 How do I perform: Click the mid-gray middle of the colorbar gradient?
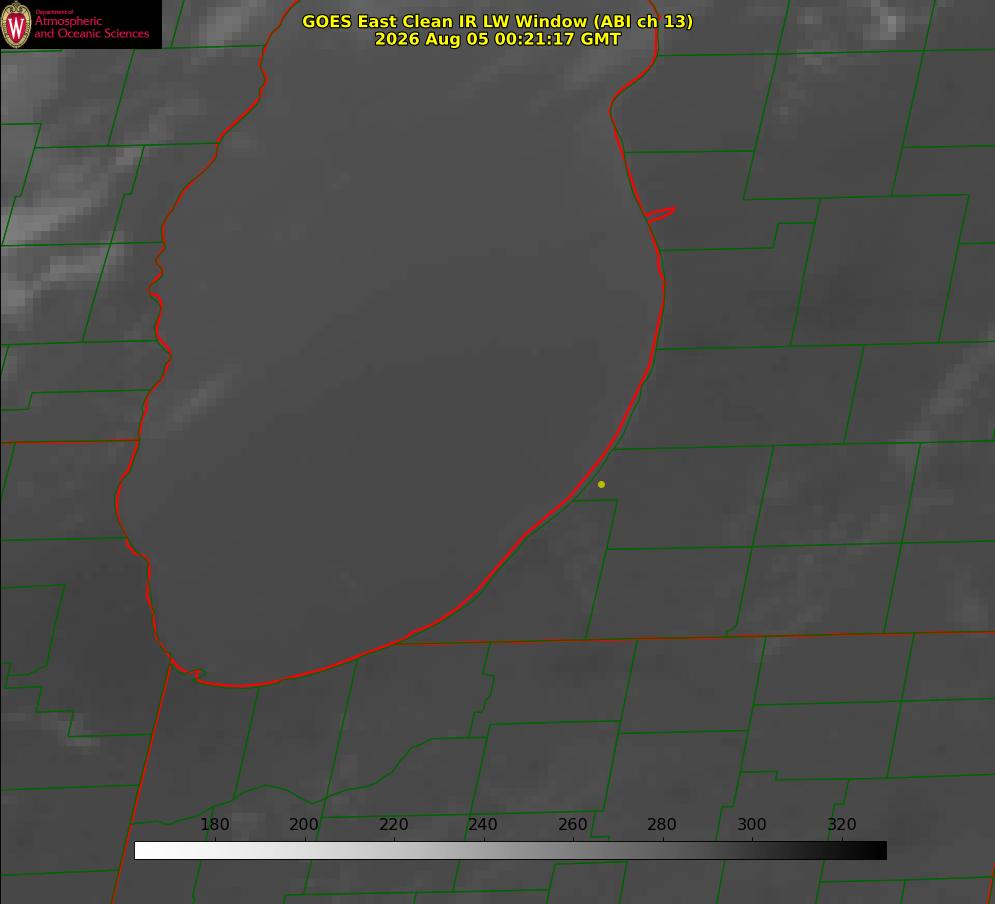coord(510,851)
